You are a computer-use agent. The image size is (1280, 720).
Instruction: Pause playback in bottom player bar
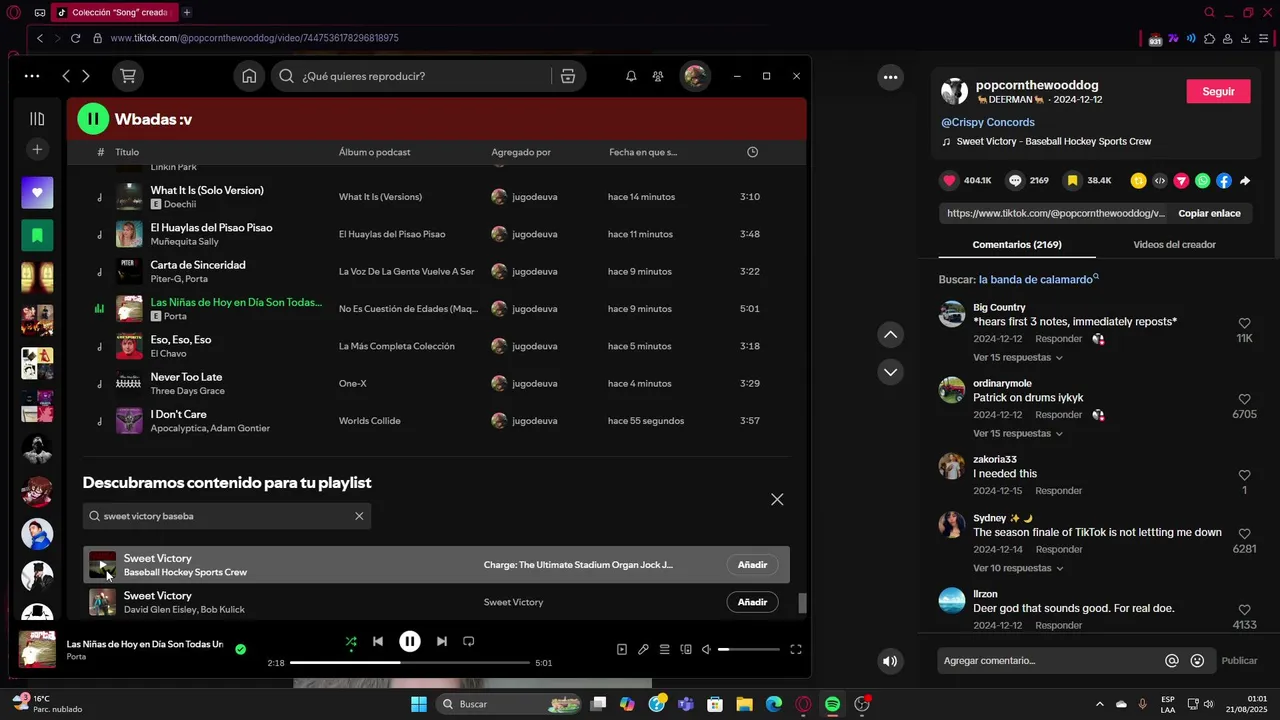click(410, 642)
